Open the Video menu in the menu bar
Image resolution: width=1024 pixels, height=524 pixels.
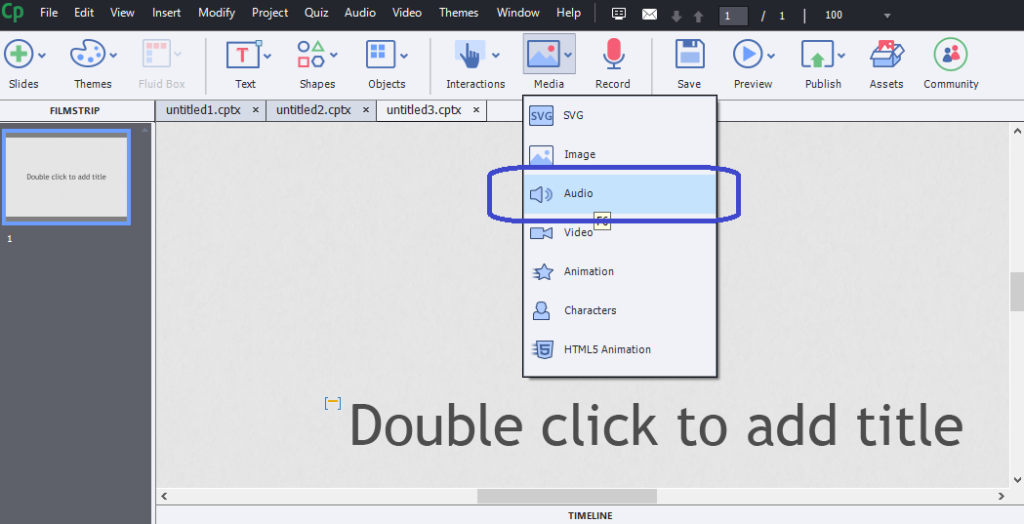(407, 12)
